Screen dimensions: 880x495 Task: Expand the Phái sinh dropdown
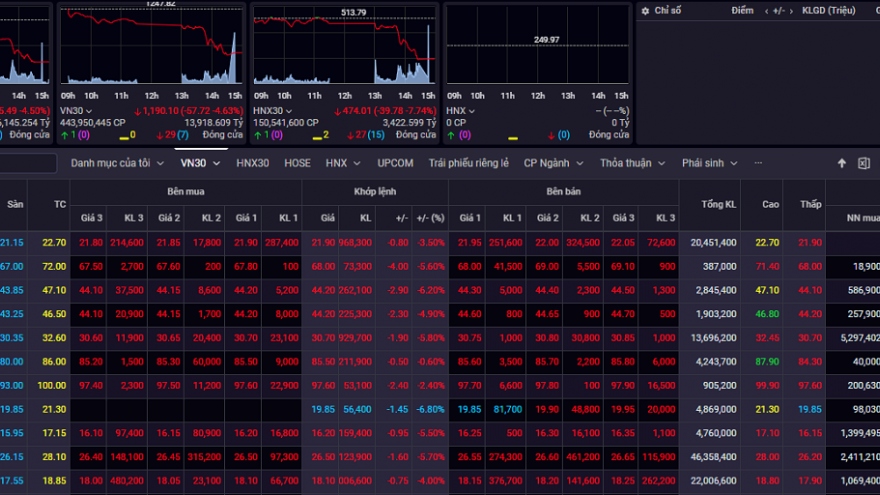point(709,163)
